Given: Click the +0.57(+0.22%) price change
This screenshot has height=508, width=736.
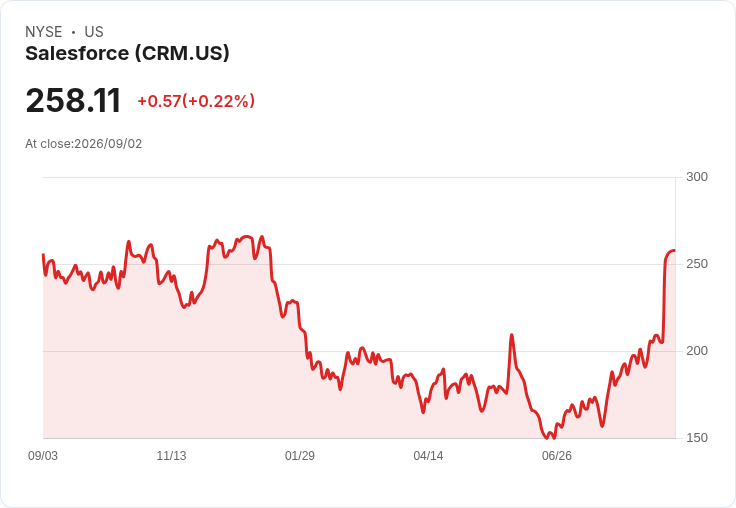Looking at the screenshot, I should coord(196,101).
